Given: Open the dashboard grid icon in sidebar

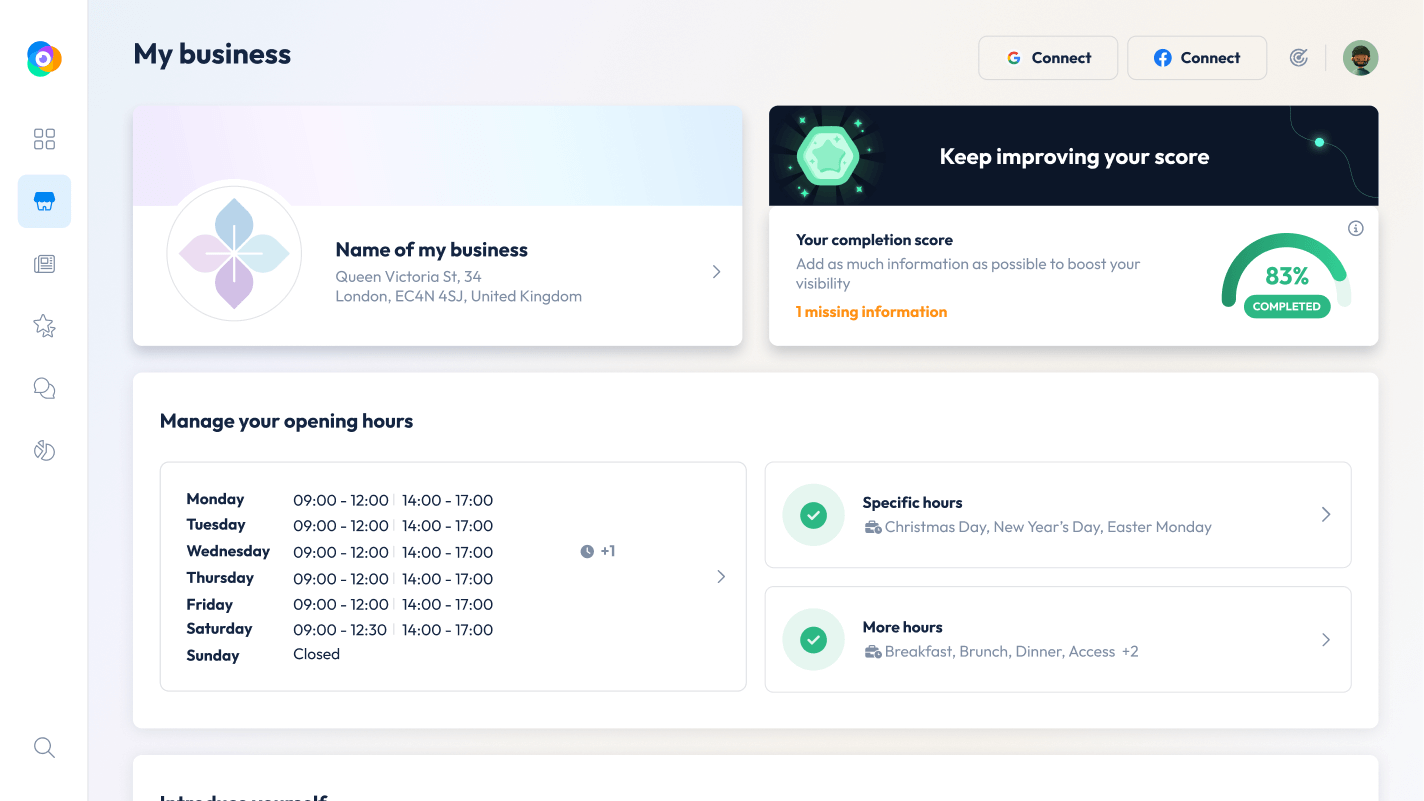Looking at the screenshot, I should coord(44,139).
